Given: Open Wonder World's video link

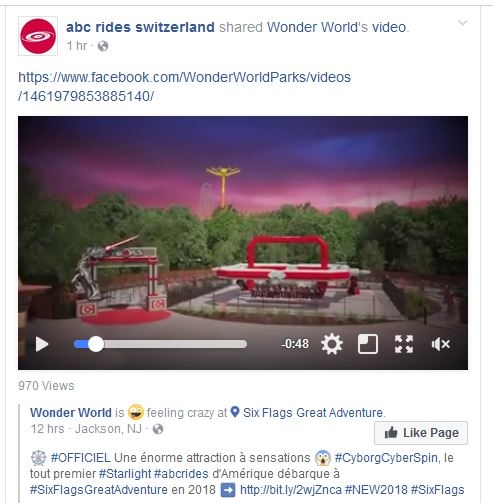Looking at the screenshot, I should 337,27.
